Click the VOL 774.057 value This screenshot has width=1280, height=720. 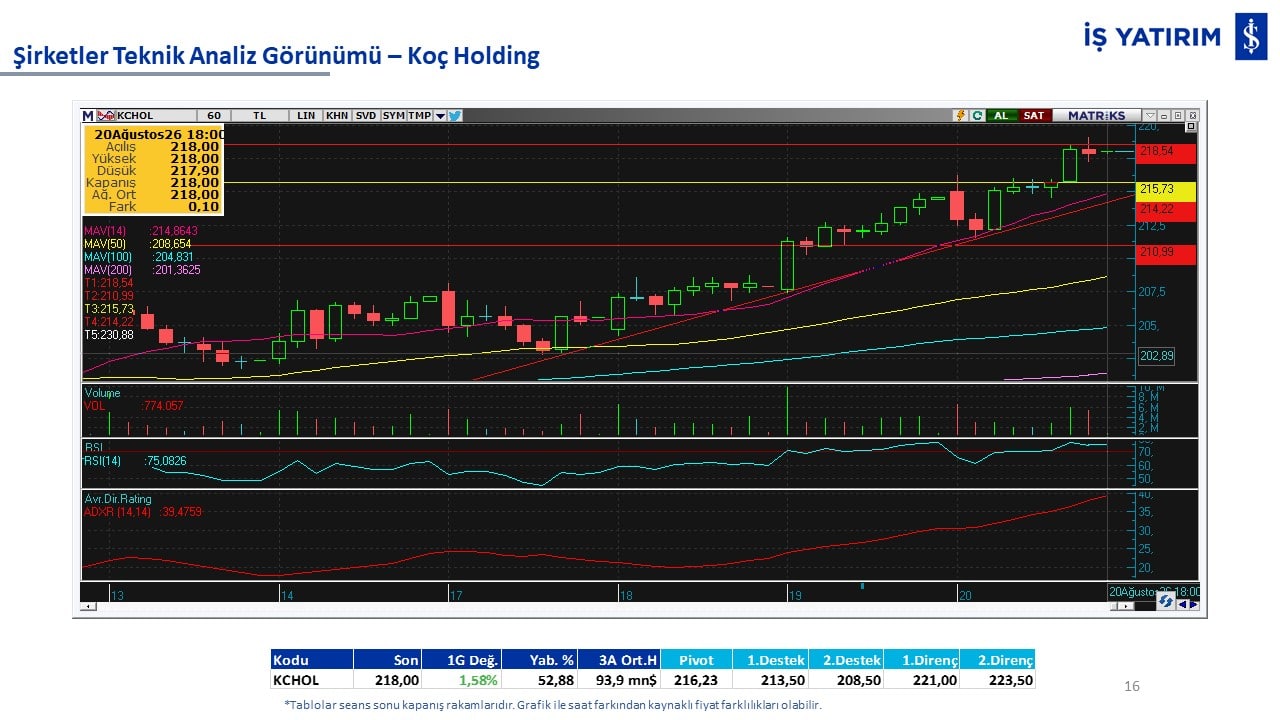click(163, 406)
